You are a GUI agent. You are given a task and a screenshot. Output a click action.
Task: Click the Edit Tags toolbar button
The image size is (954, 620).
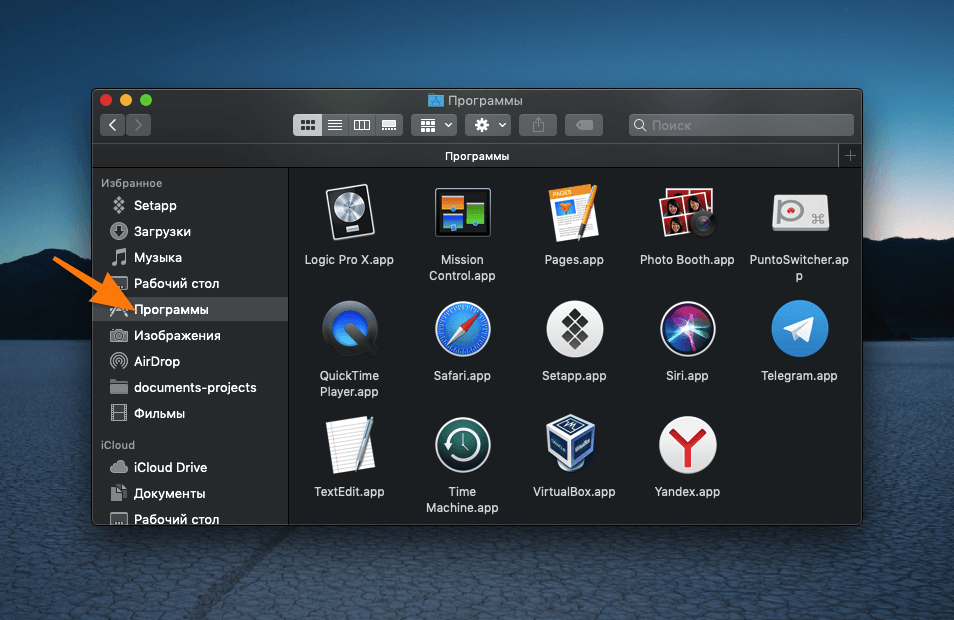(x=584, y=125)
